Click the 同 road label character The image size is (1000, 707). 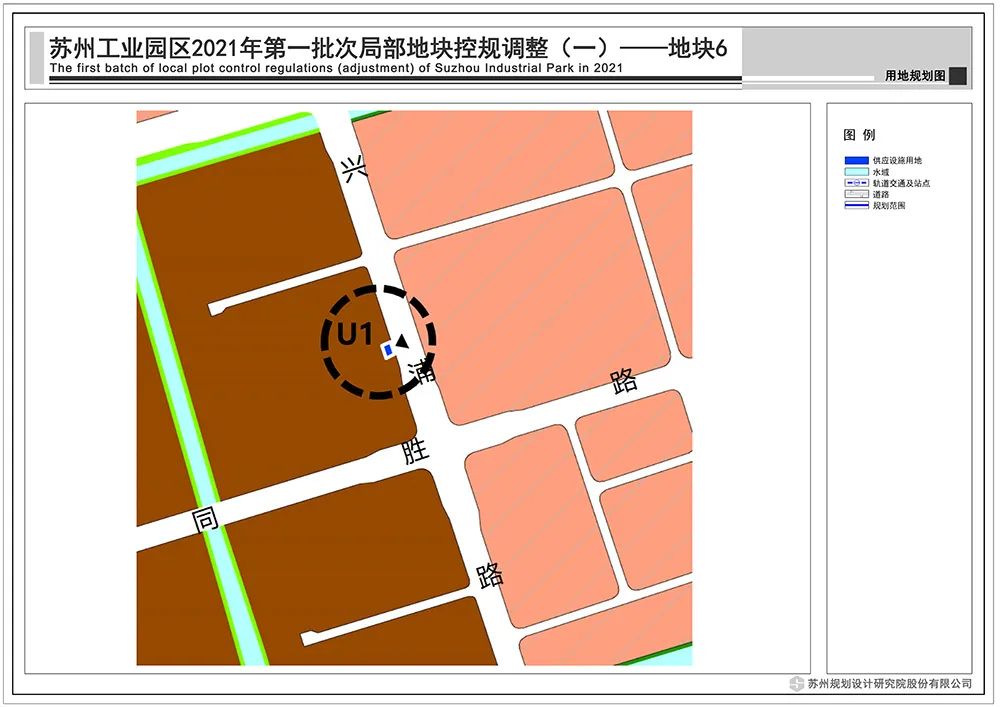coord(205,520)
